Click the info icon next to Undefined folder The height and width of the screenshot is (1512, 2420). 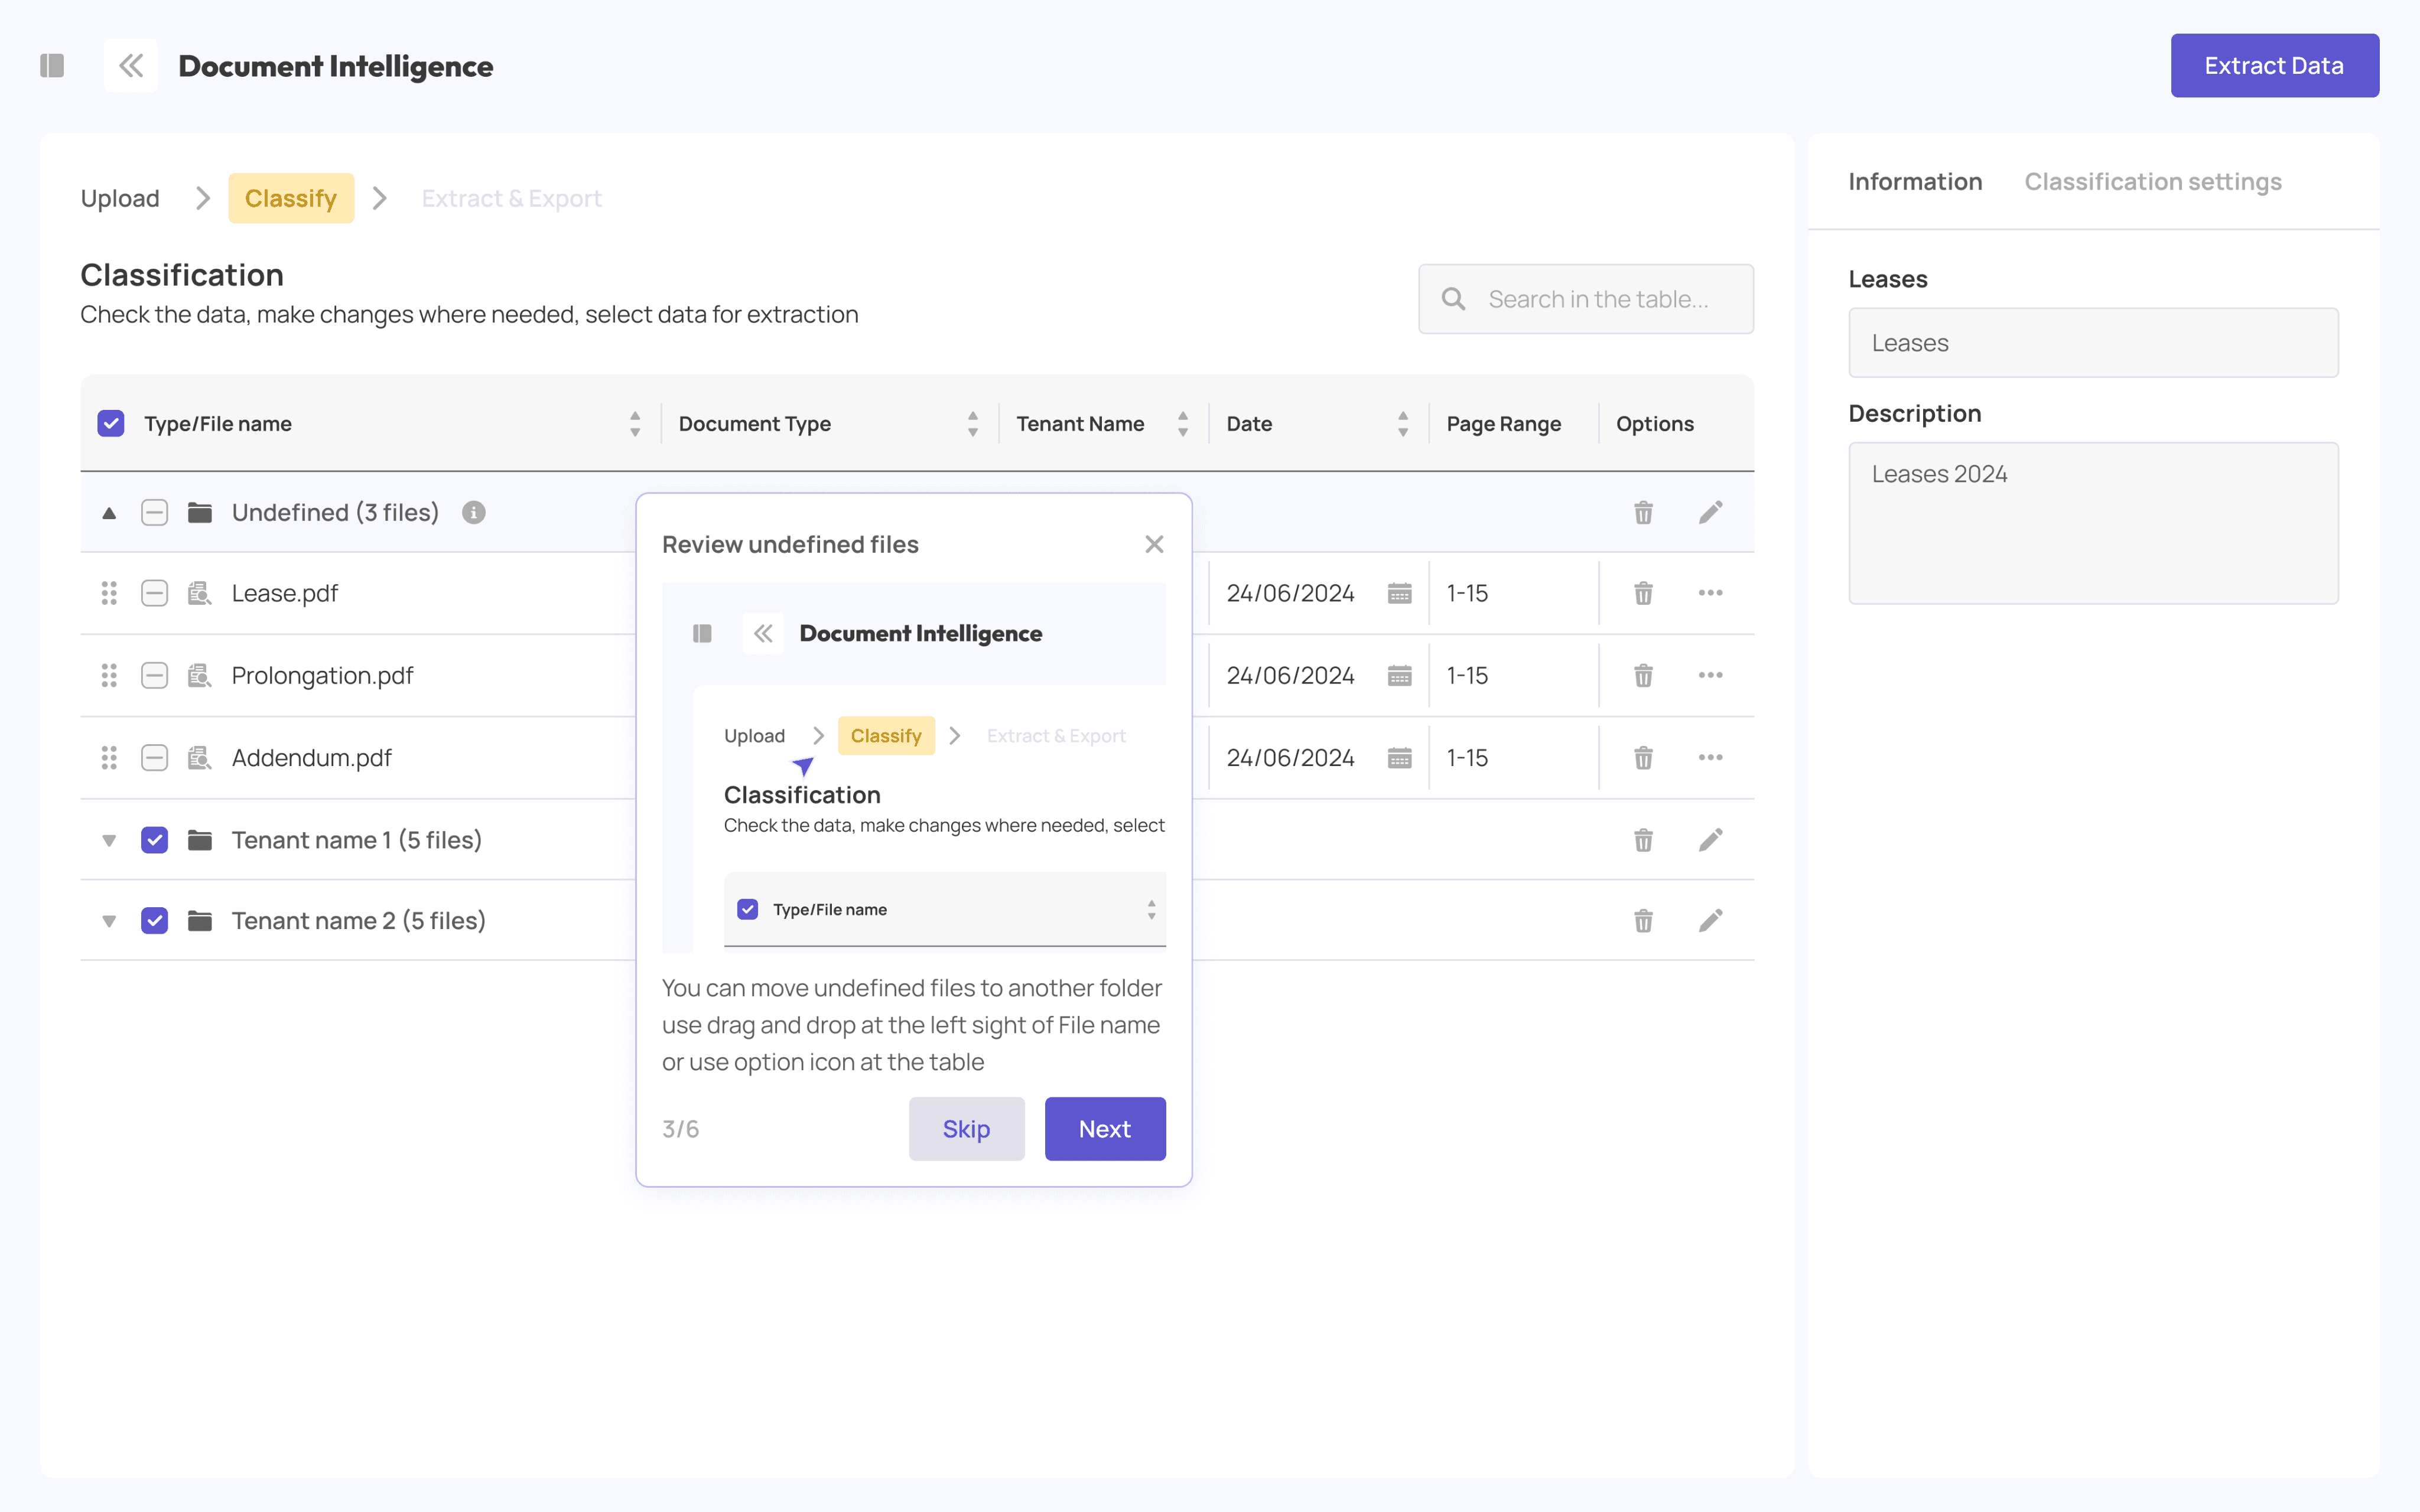pos(474,513)
